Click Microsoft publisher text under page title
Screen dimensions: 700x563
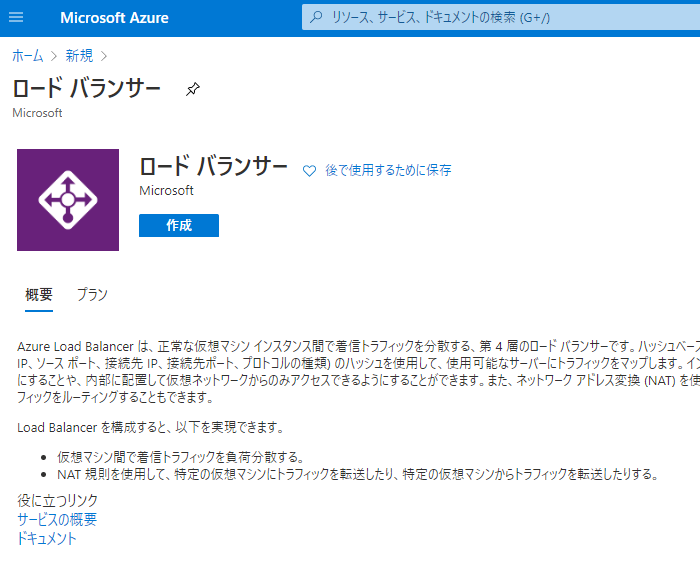point(38,113)
